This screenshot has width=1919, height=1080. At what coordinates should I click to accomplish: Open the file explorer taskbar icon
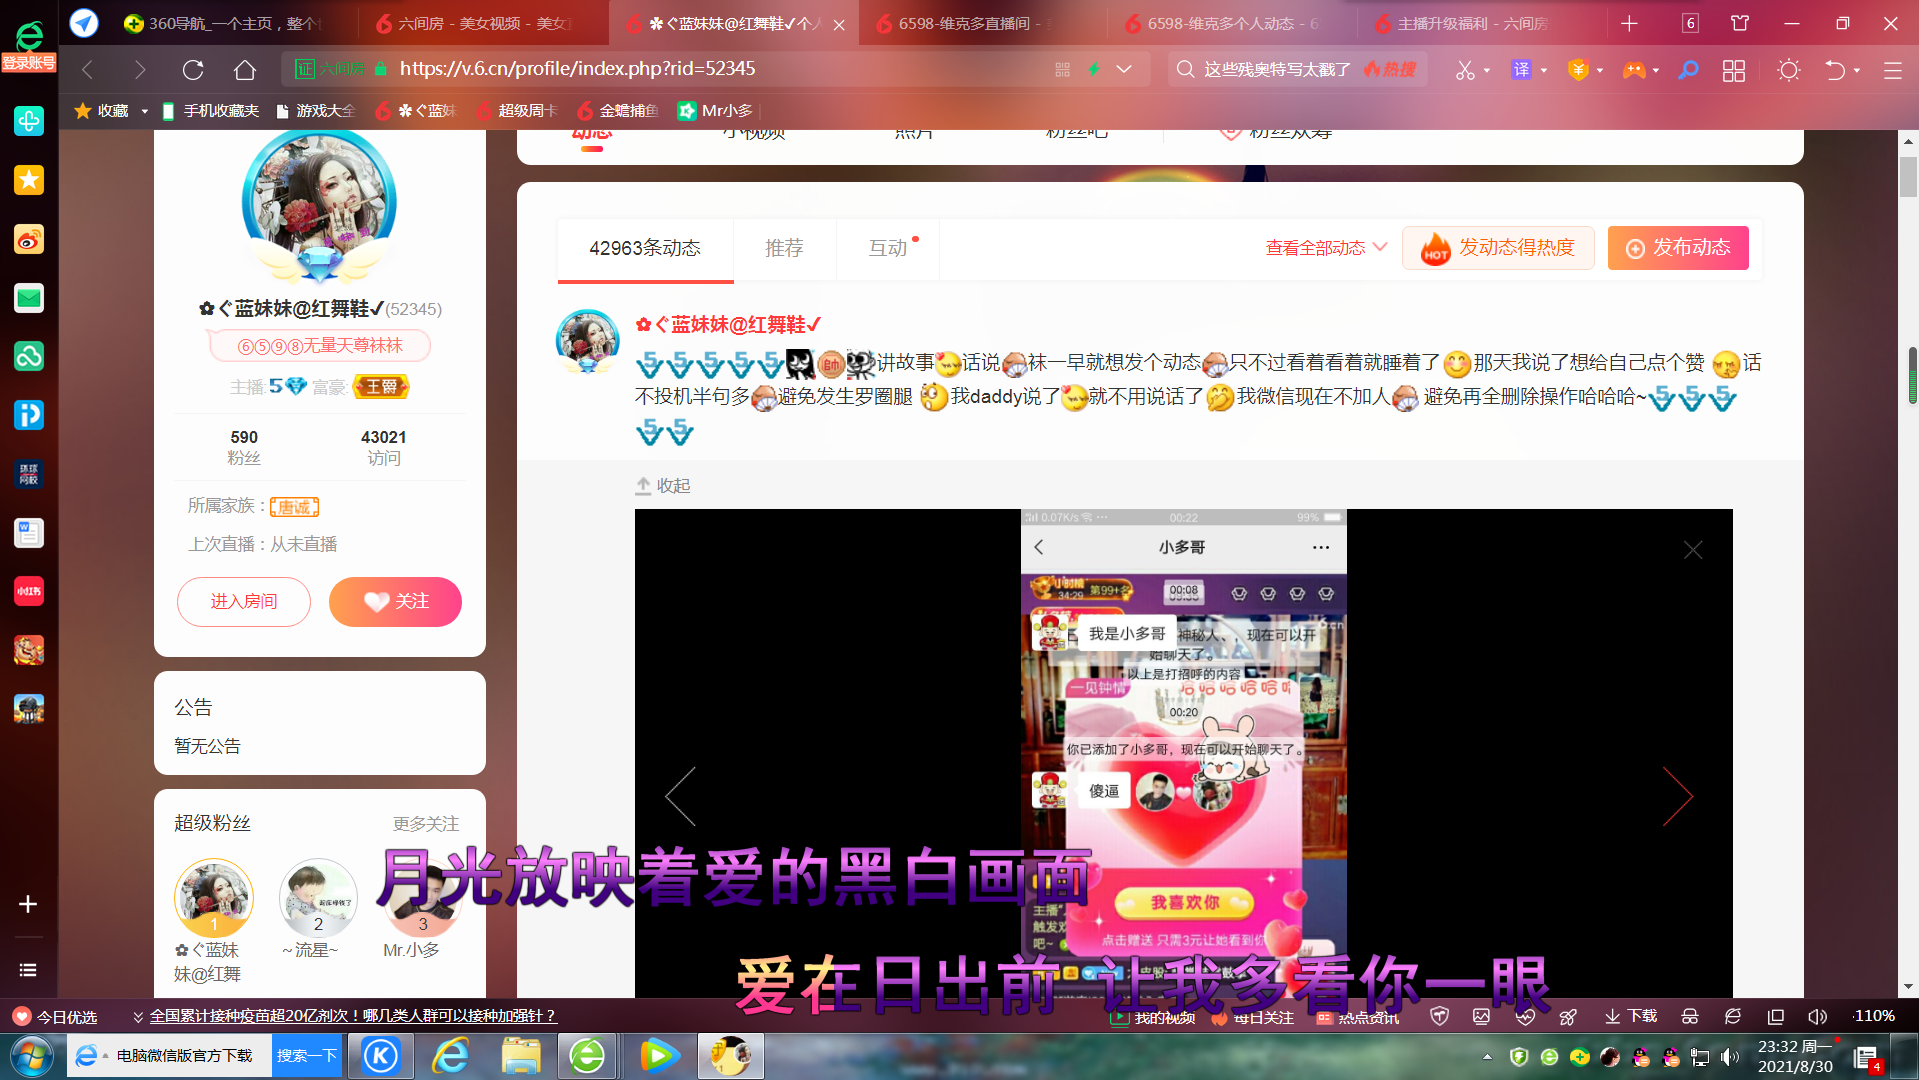[x=520, y=1056]
